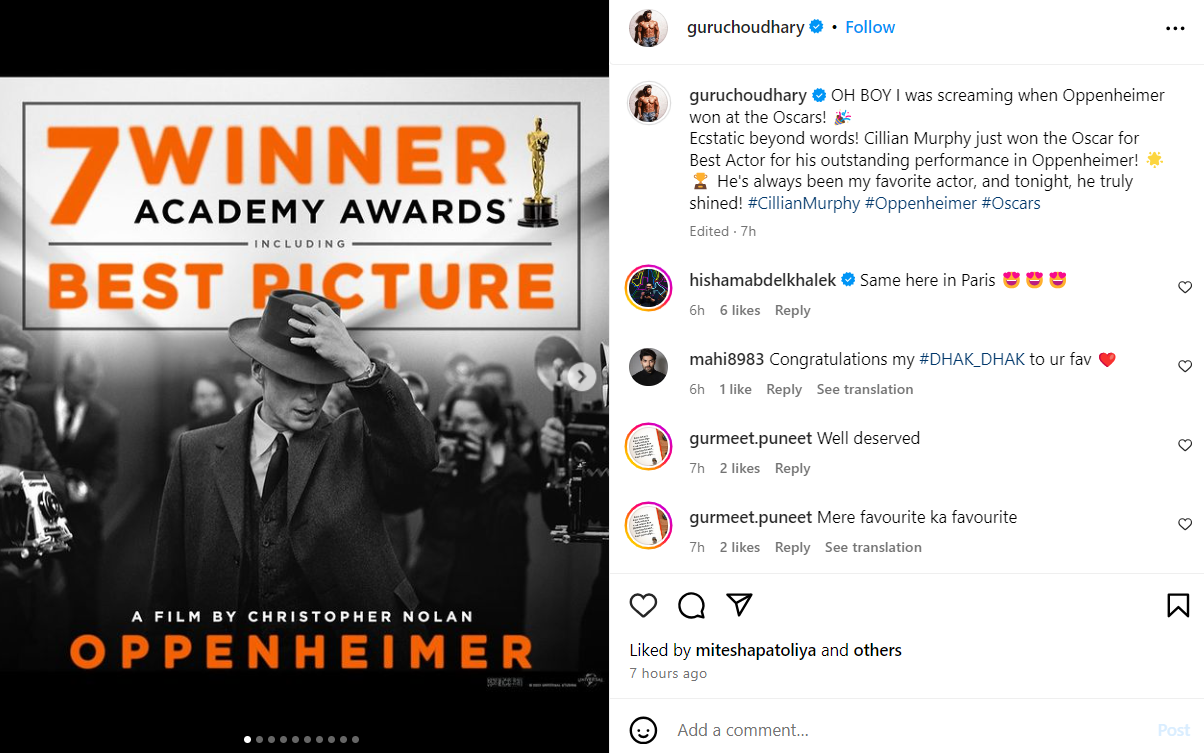This screenshot has width=1204, height=753.
Task: Like gurmeet.puneet's "Well deserved" comment
Action: 1185,446
